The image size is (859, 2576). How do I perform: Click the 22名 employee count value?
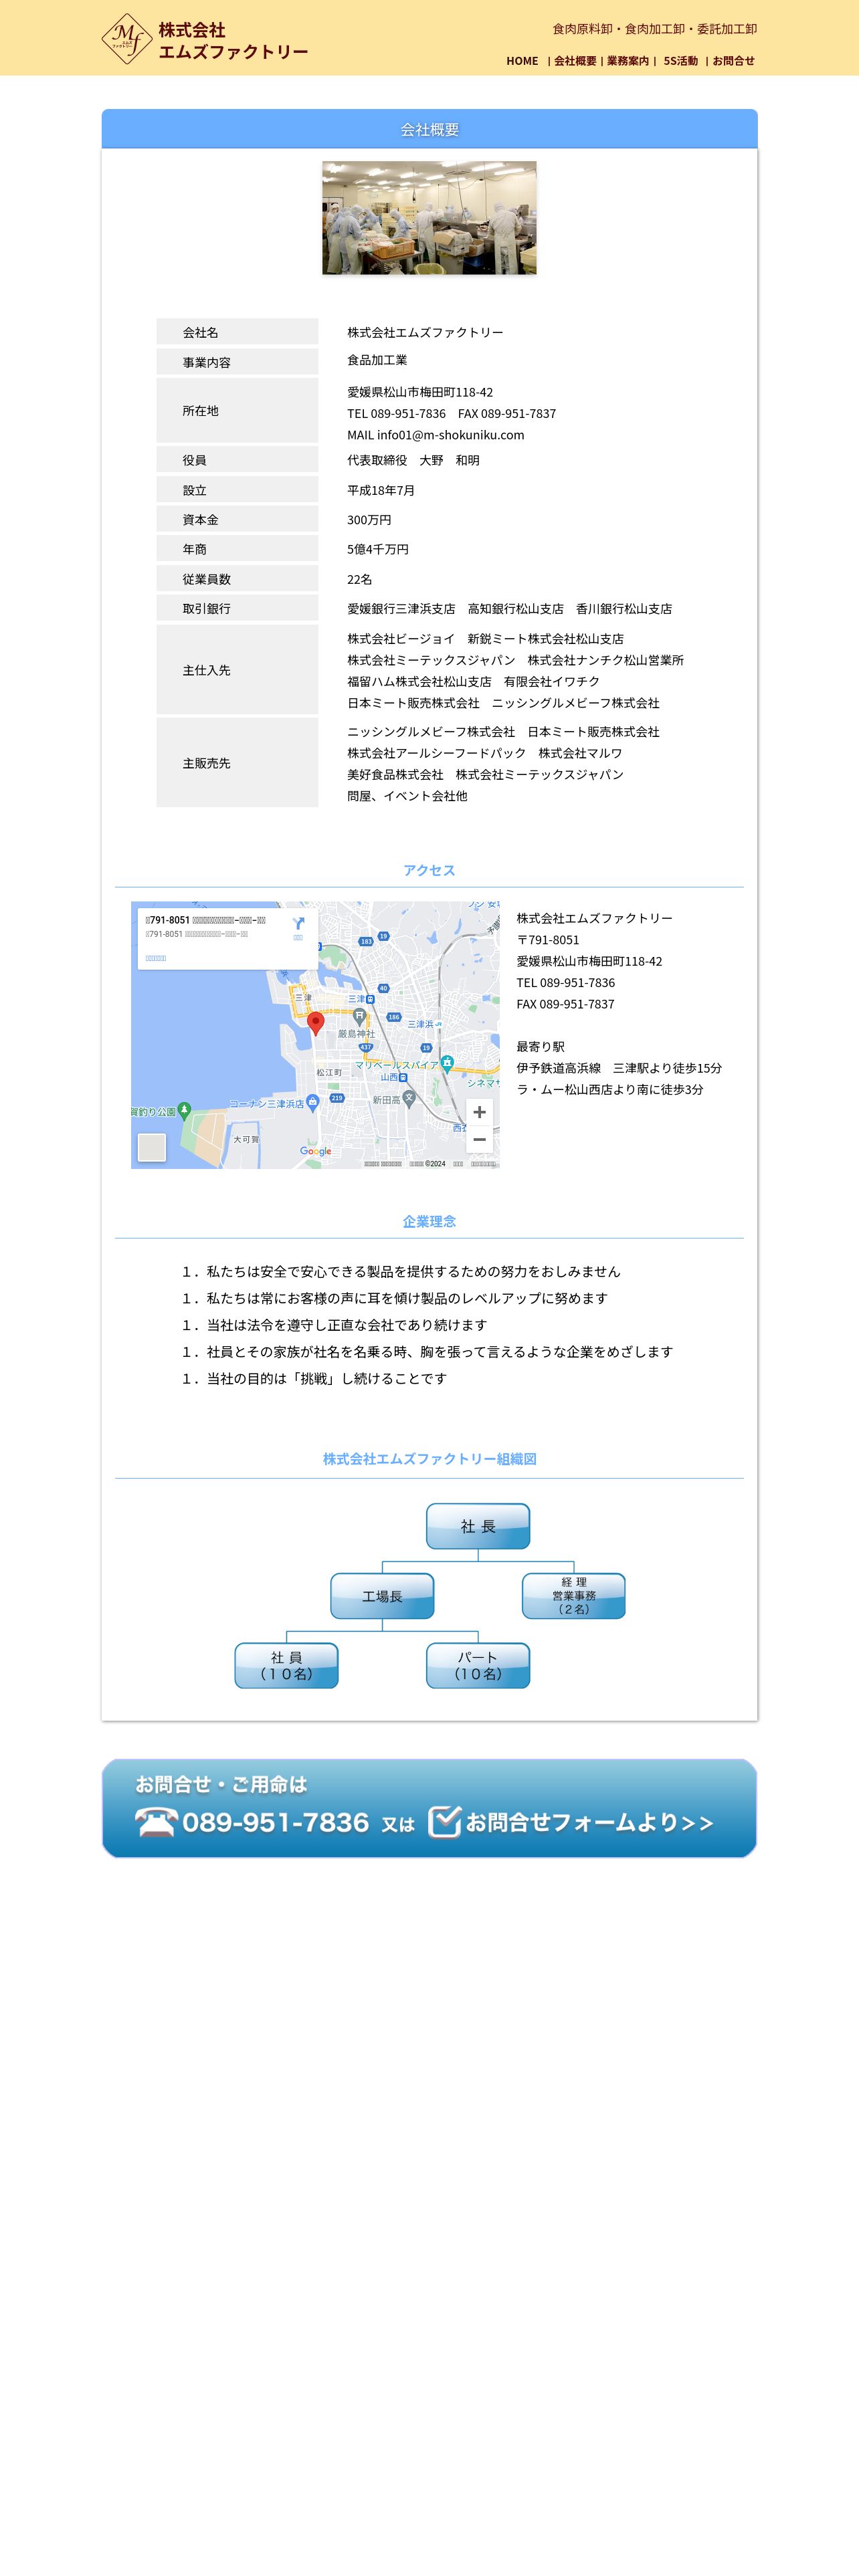(x=359, y=579)
